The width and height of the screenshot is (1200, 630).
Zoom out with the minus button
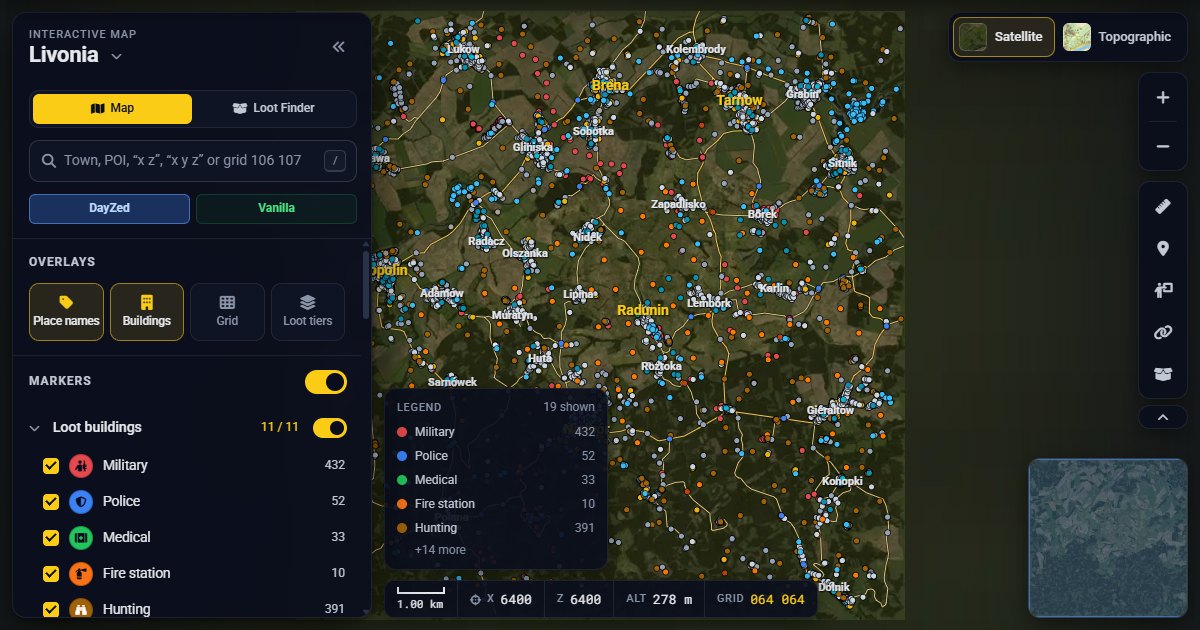click(x=1163, y=147)
